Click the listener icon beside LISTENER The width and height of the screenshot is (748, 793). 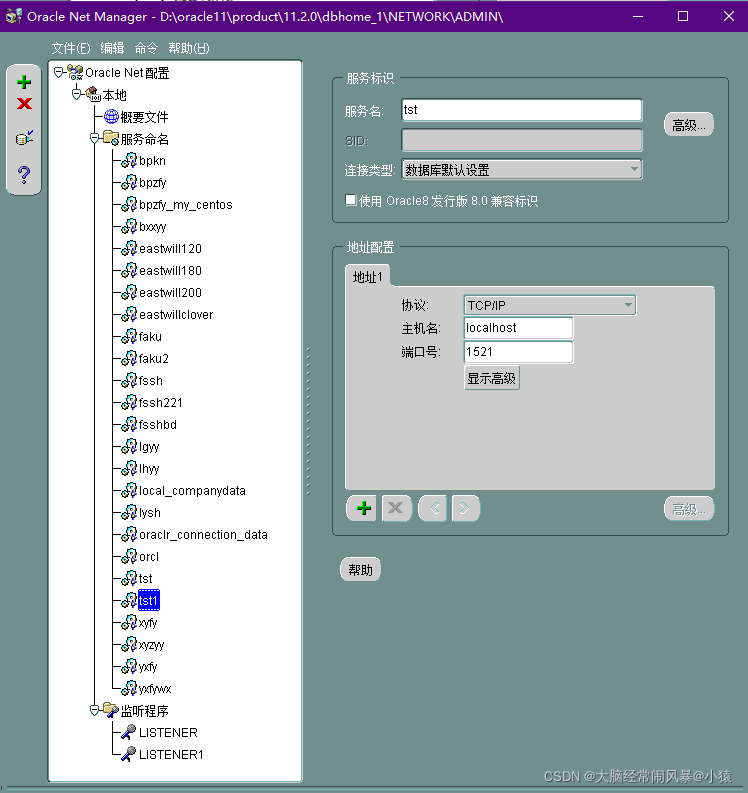click(128, 732)
